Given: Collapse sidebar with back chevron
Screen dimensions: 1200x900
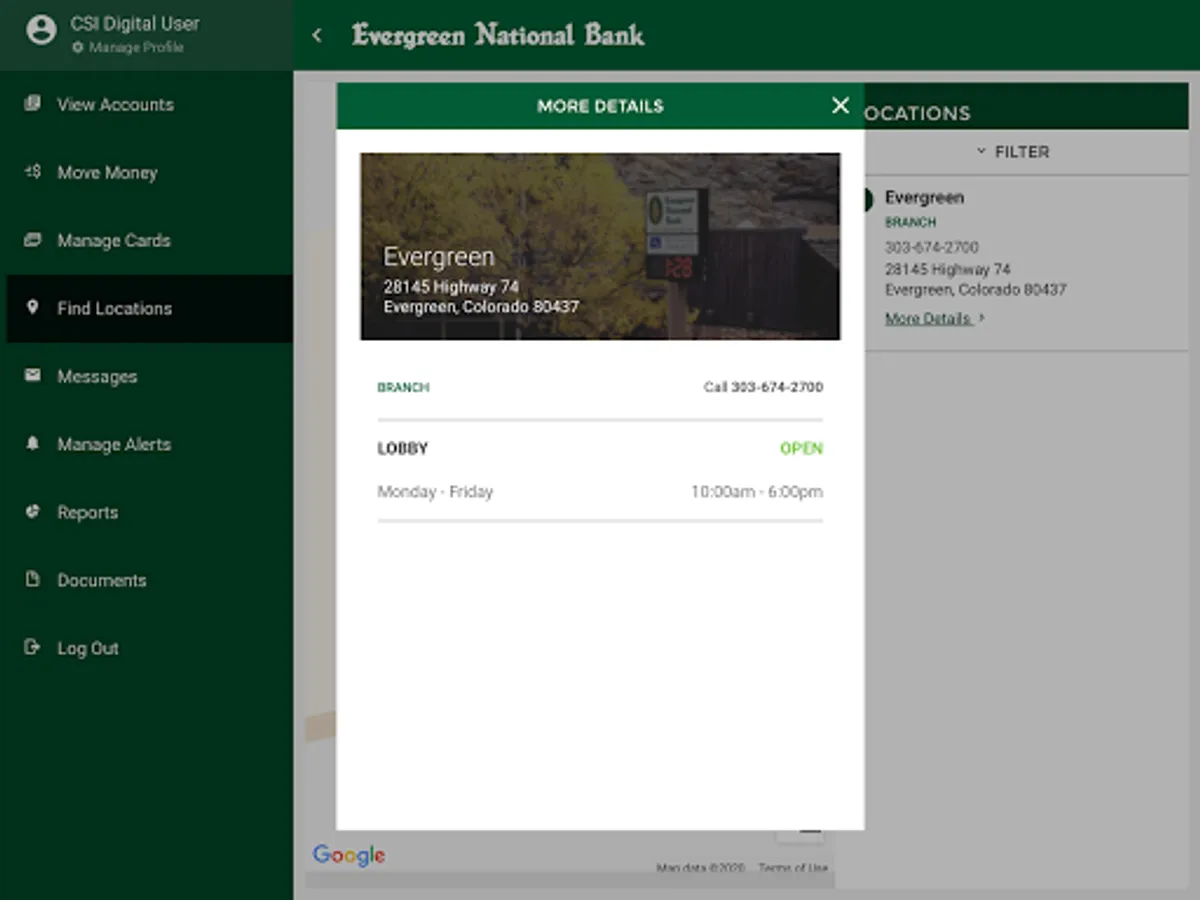Looking at the screenshot, I should (317, 36).
